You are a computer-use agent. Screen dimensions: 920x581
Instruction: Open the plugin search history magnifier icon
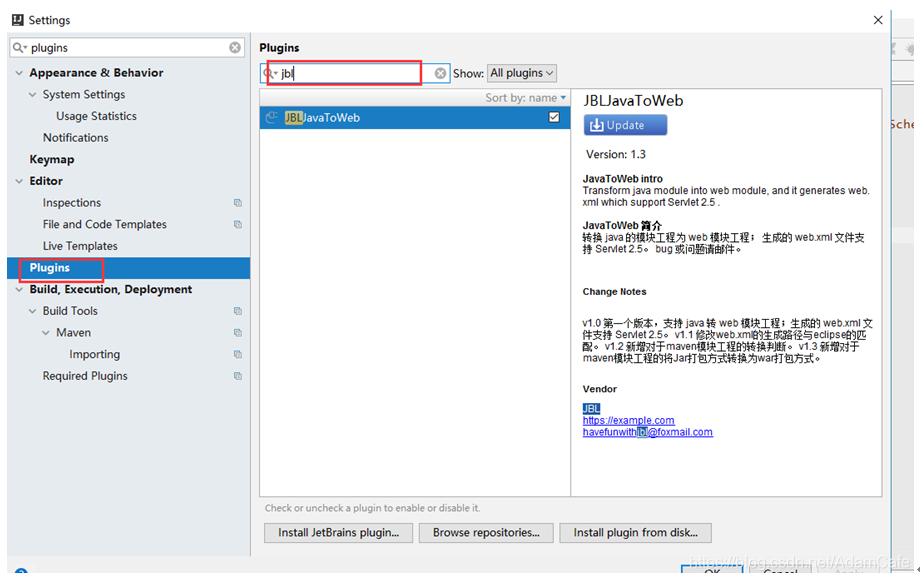270,73
